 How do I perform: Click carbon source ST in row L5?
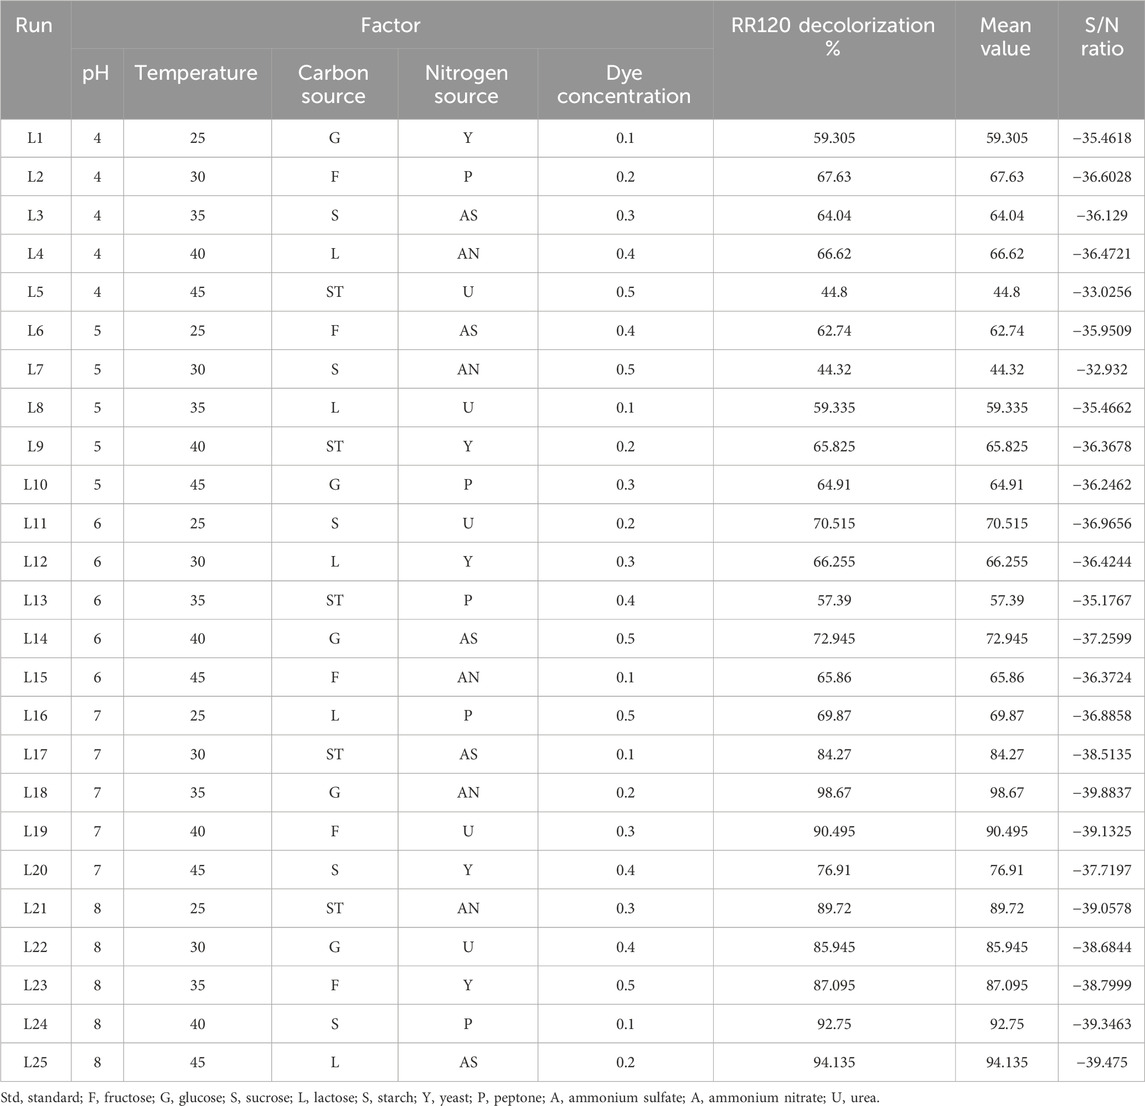click(334, 293)
